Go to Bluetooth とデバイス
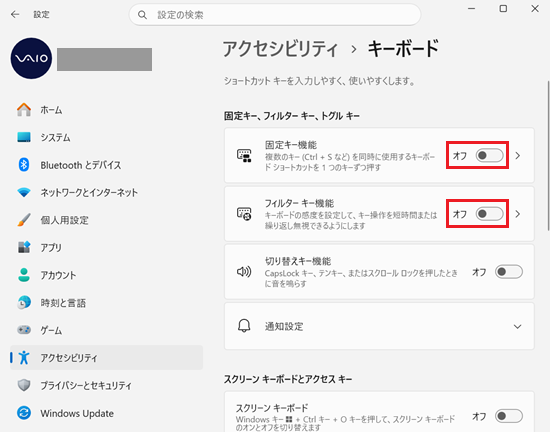 tap(106, 164)
